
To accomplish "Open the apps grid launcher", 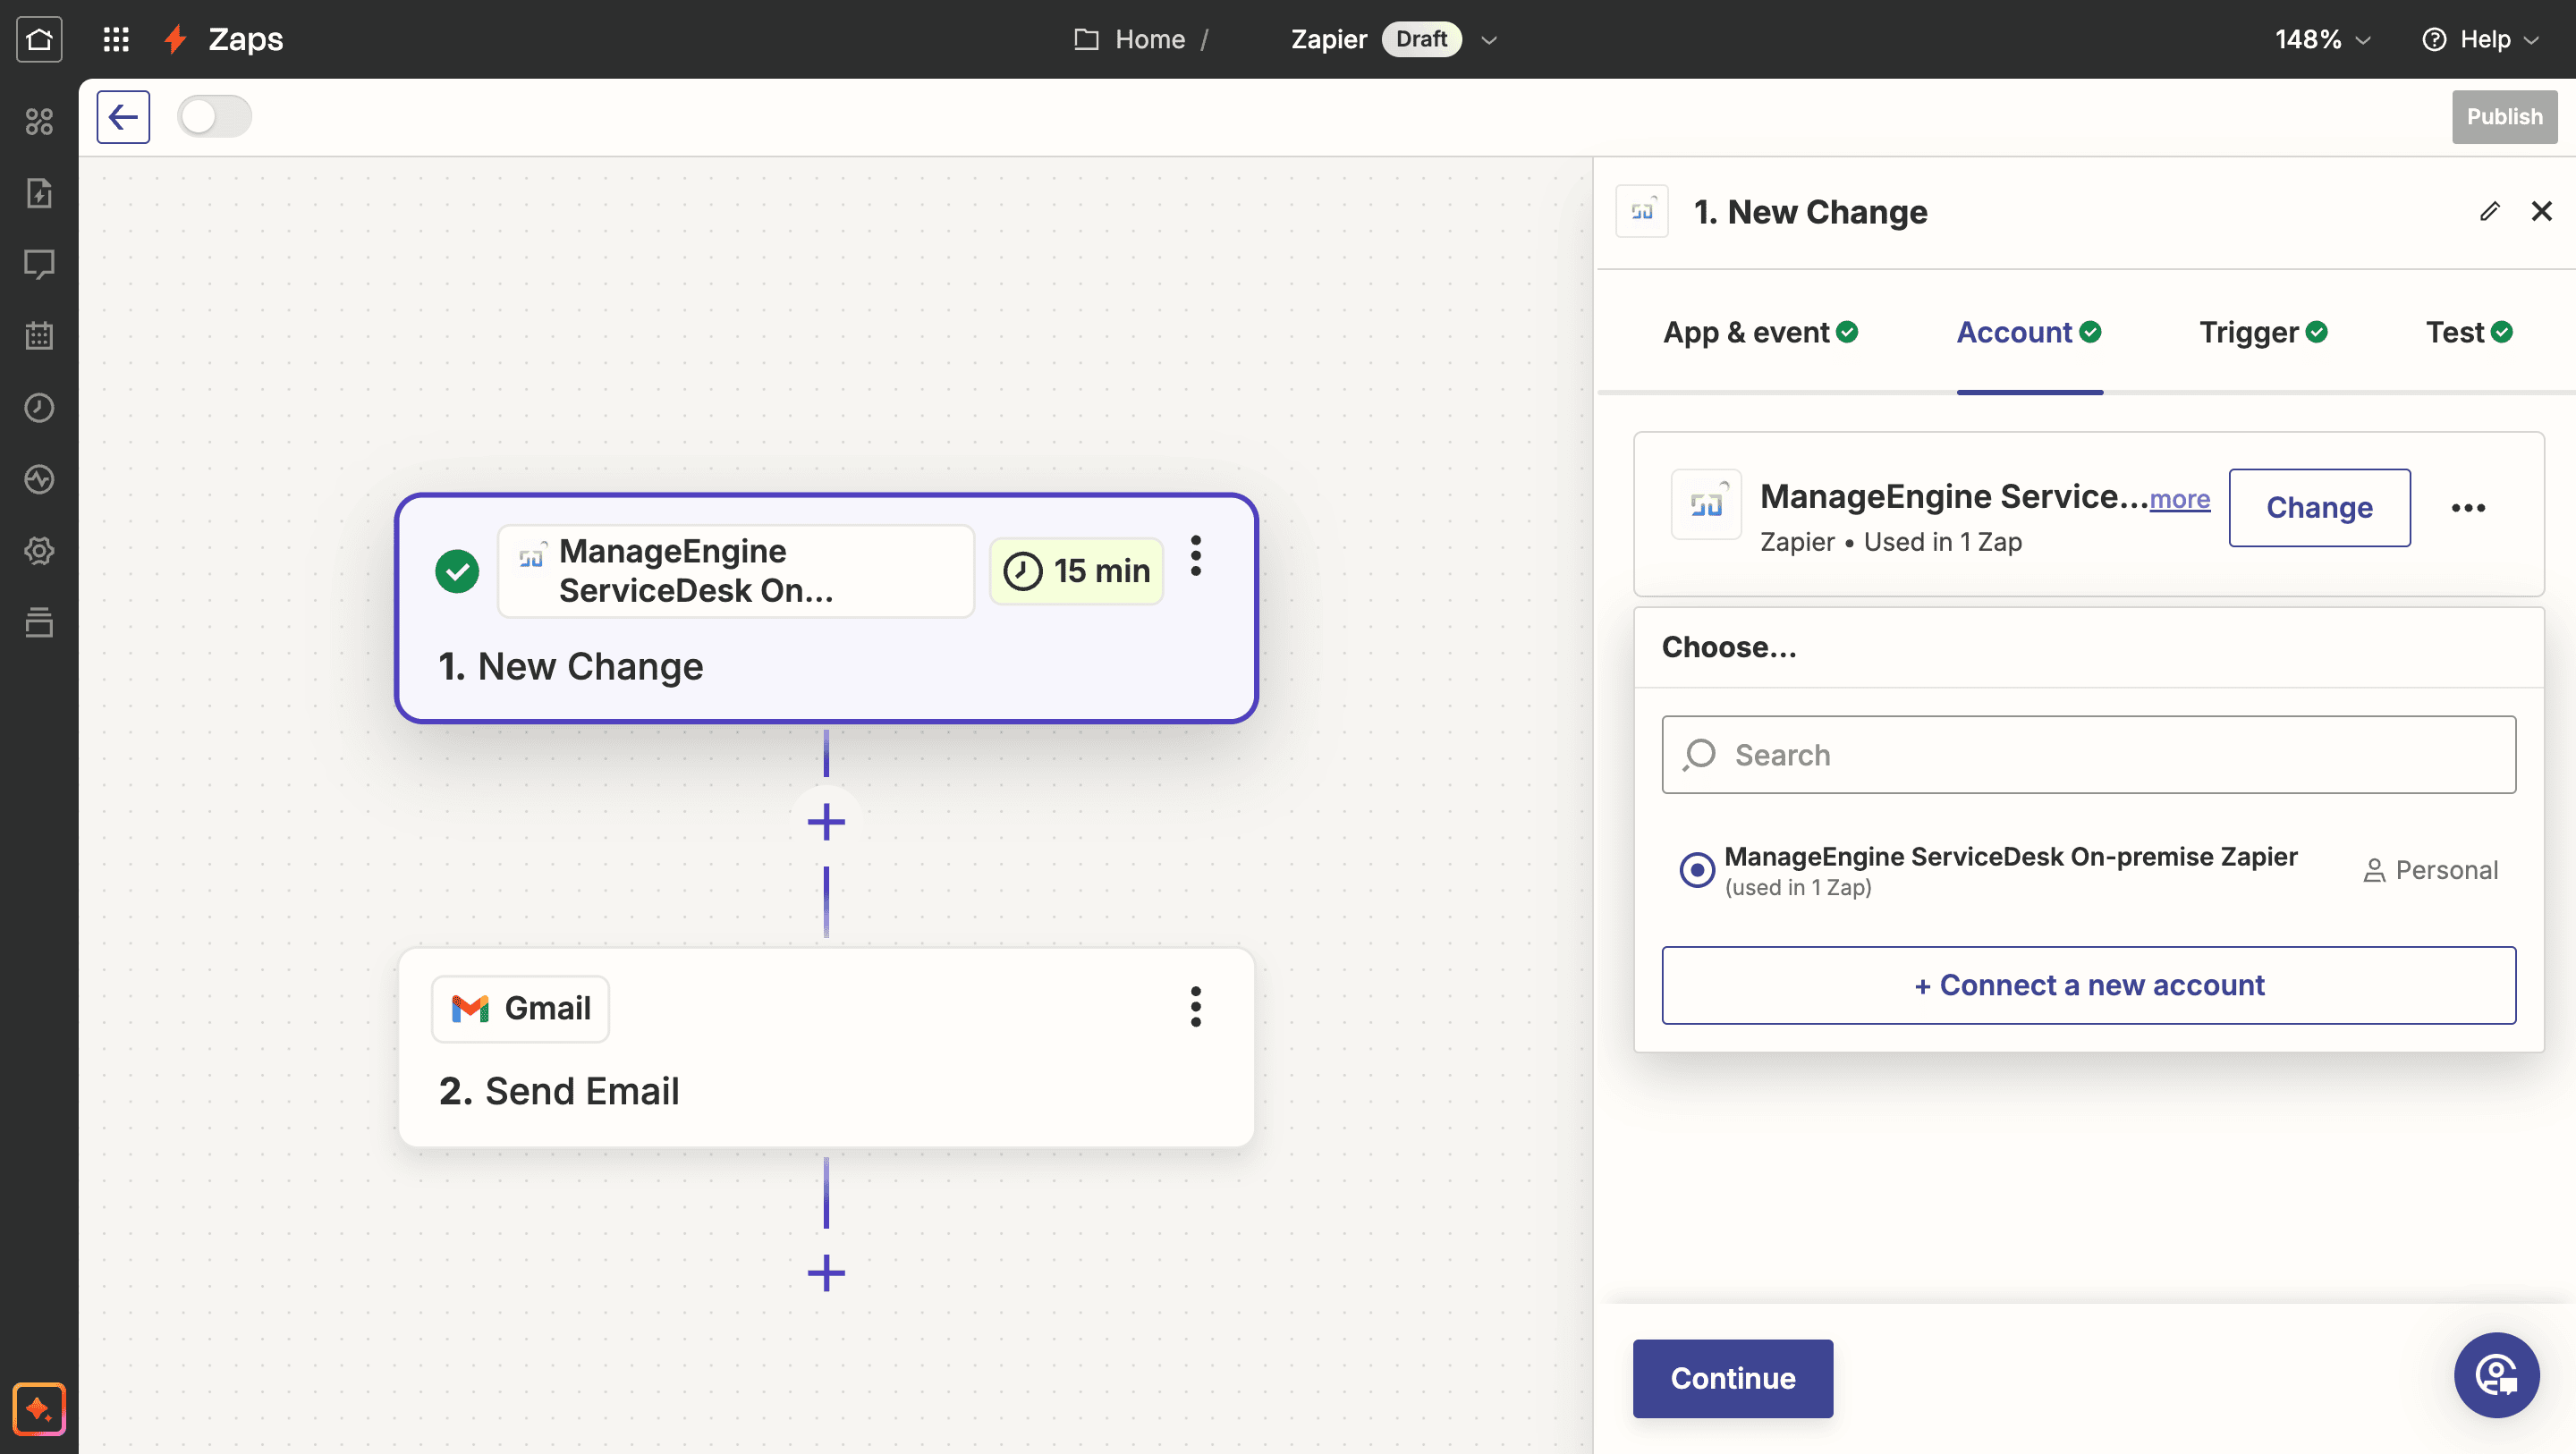I will pyautogui.click(x=116, y=39).
